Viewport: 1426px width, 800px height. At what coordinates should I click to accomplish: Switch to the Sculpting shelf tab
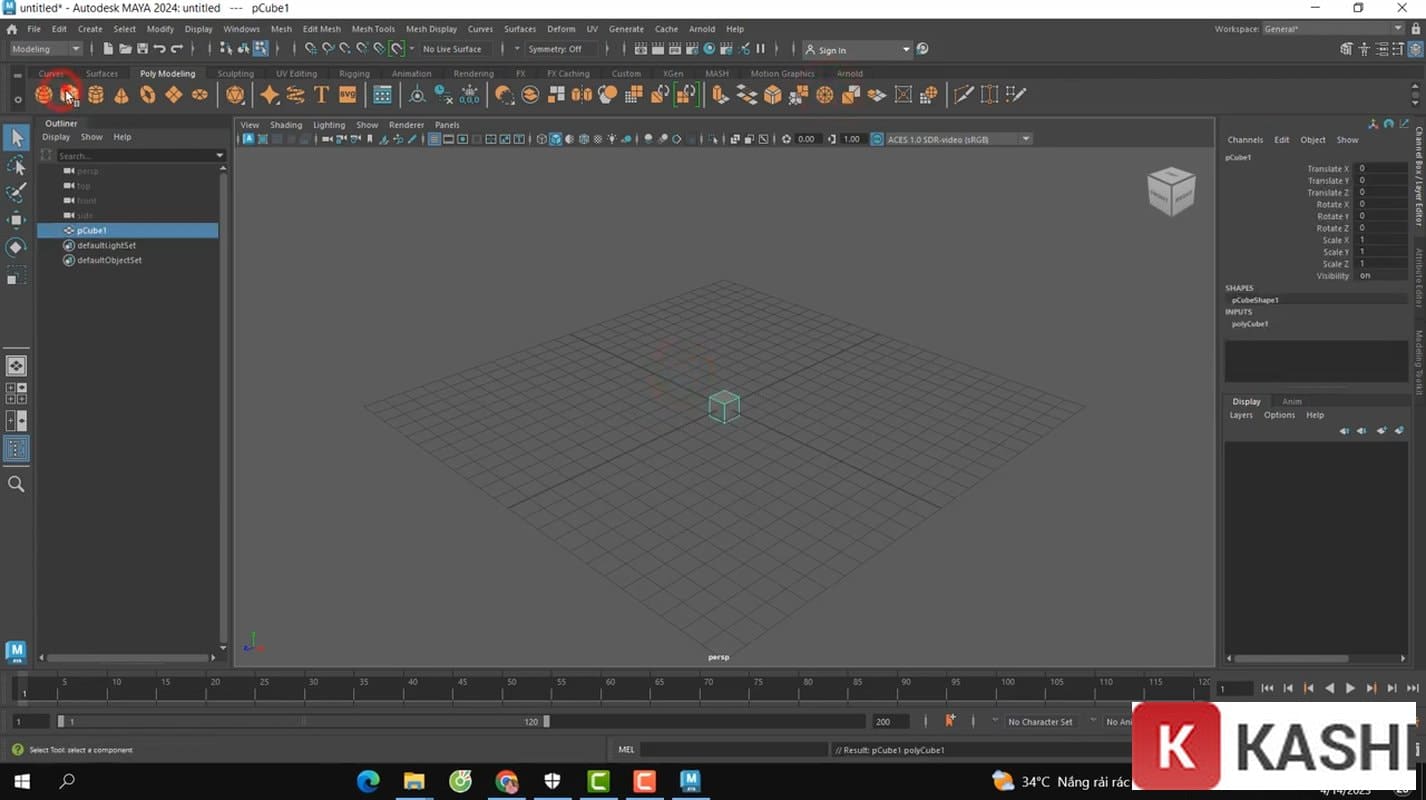click(235, 73)
